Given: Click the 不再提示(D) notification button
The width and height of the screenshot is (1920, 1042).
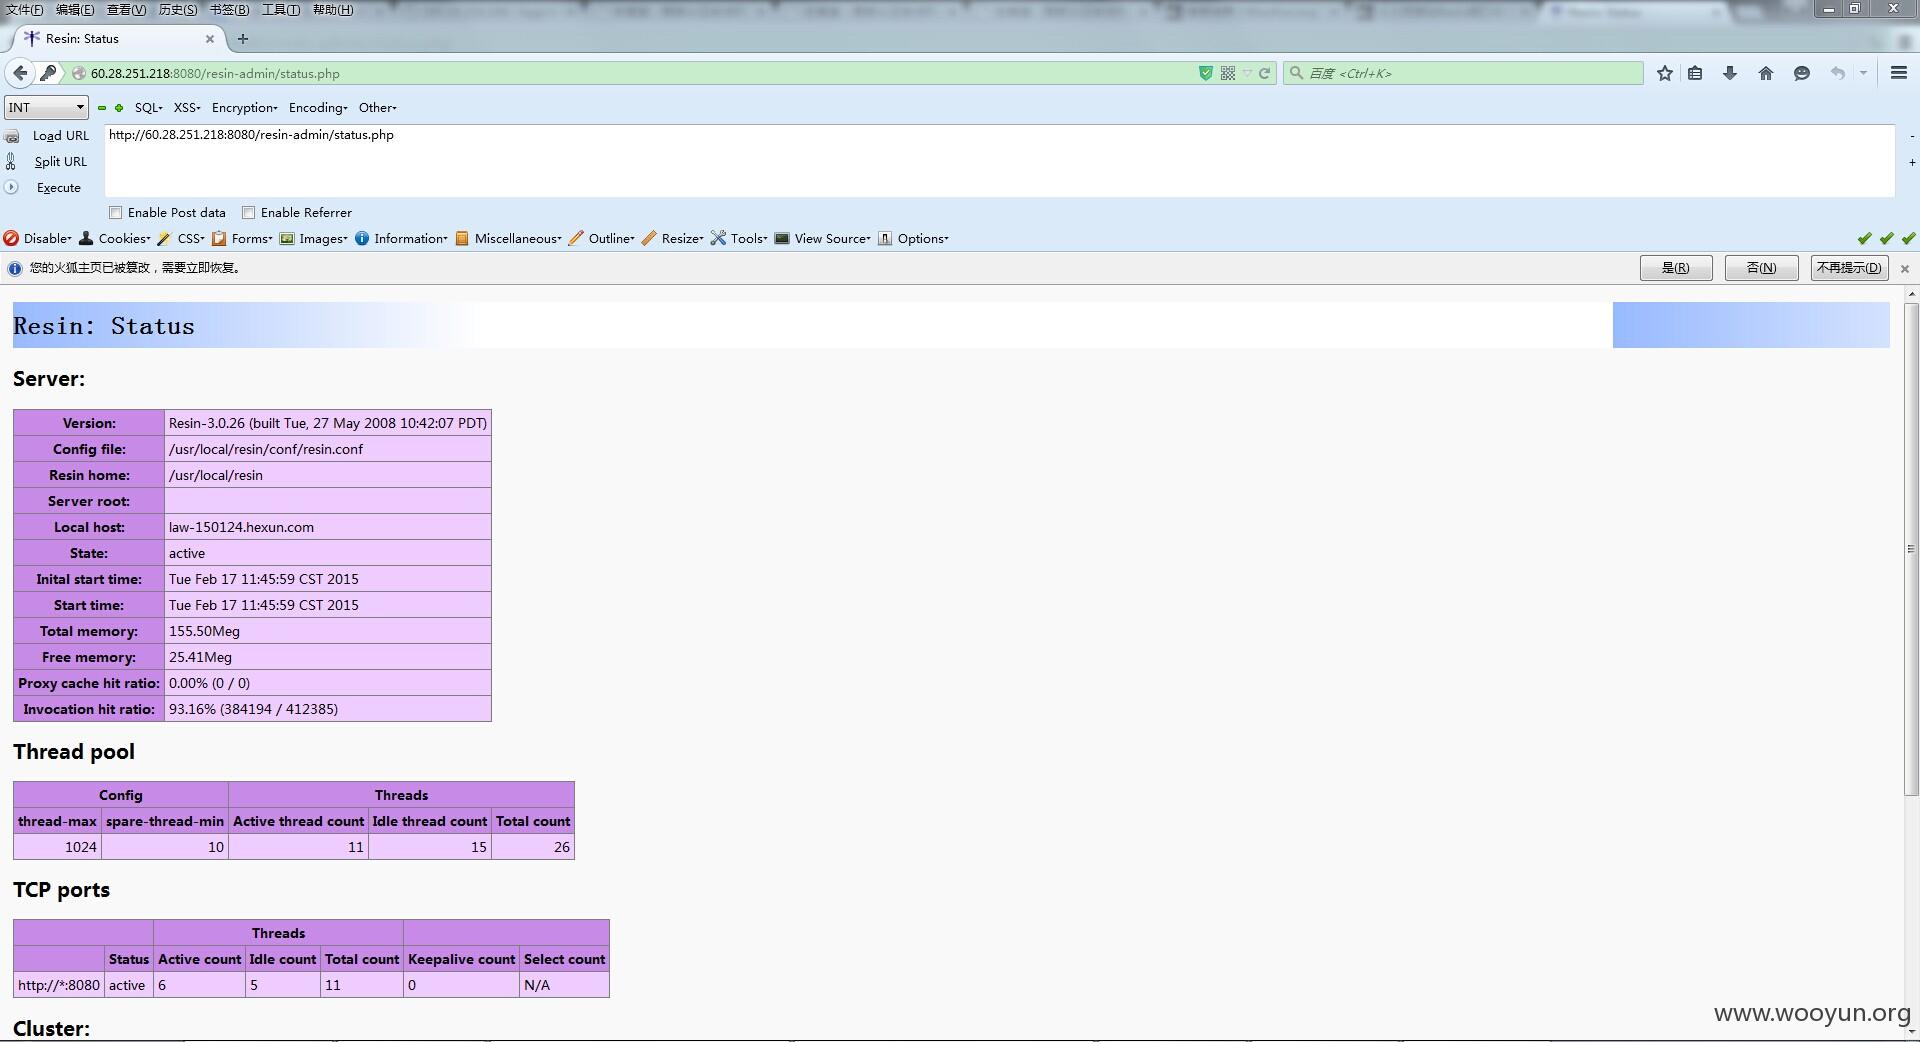Looking at the screenshot, I should click(x=1849, y=268).
